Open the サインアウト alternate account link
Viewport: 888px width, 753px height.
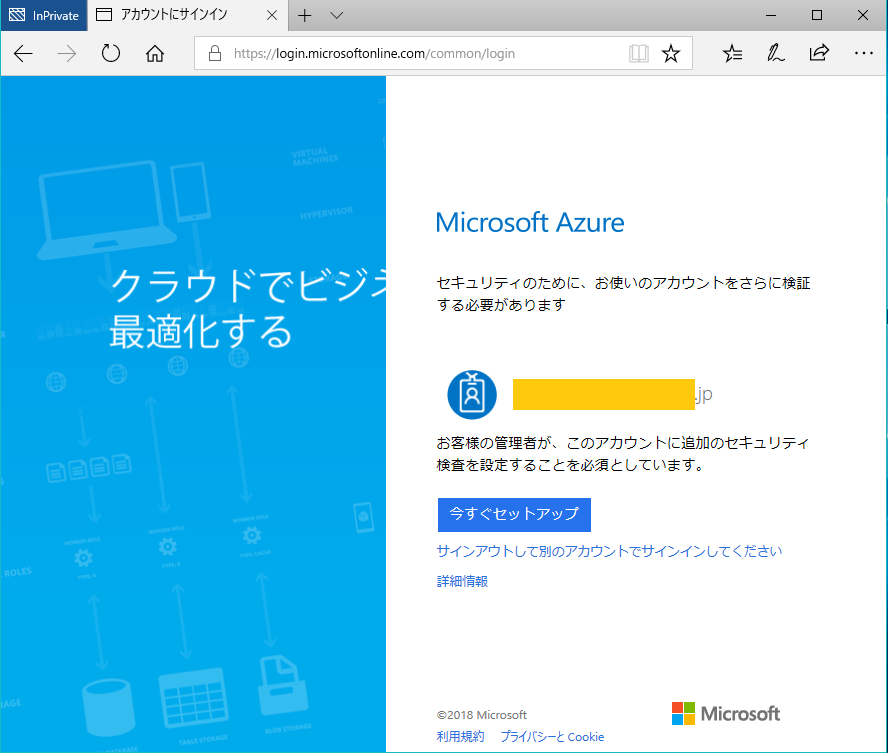click(608, 550)
